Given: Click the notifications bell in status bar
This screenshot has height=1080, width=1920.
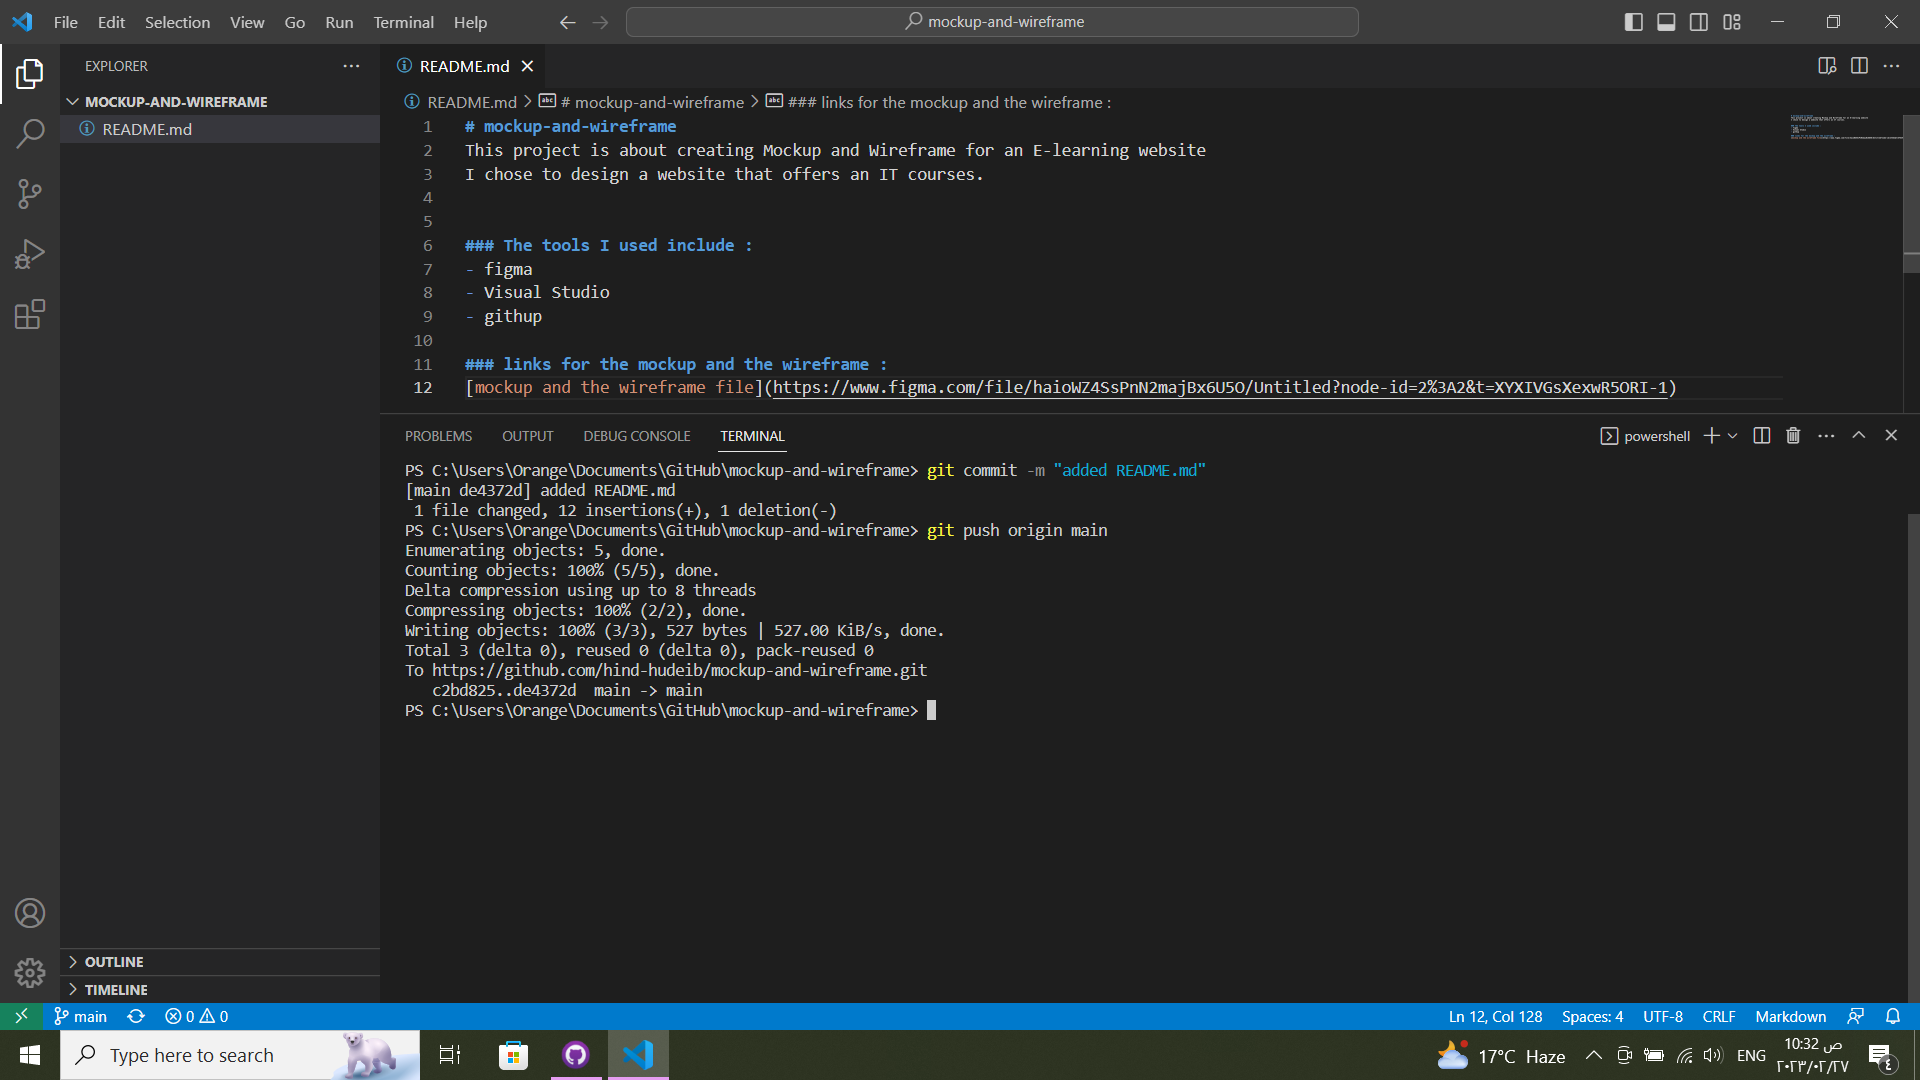Looking at the screenshot, I should coord(1893,1016).
